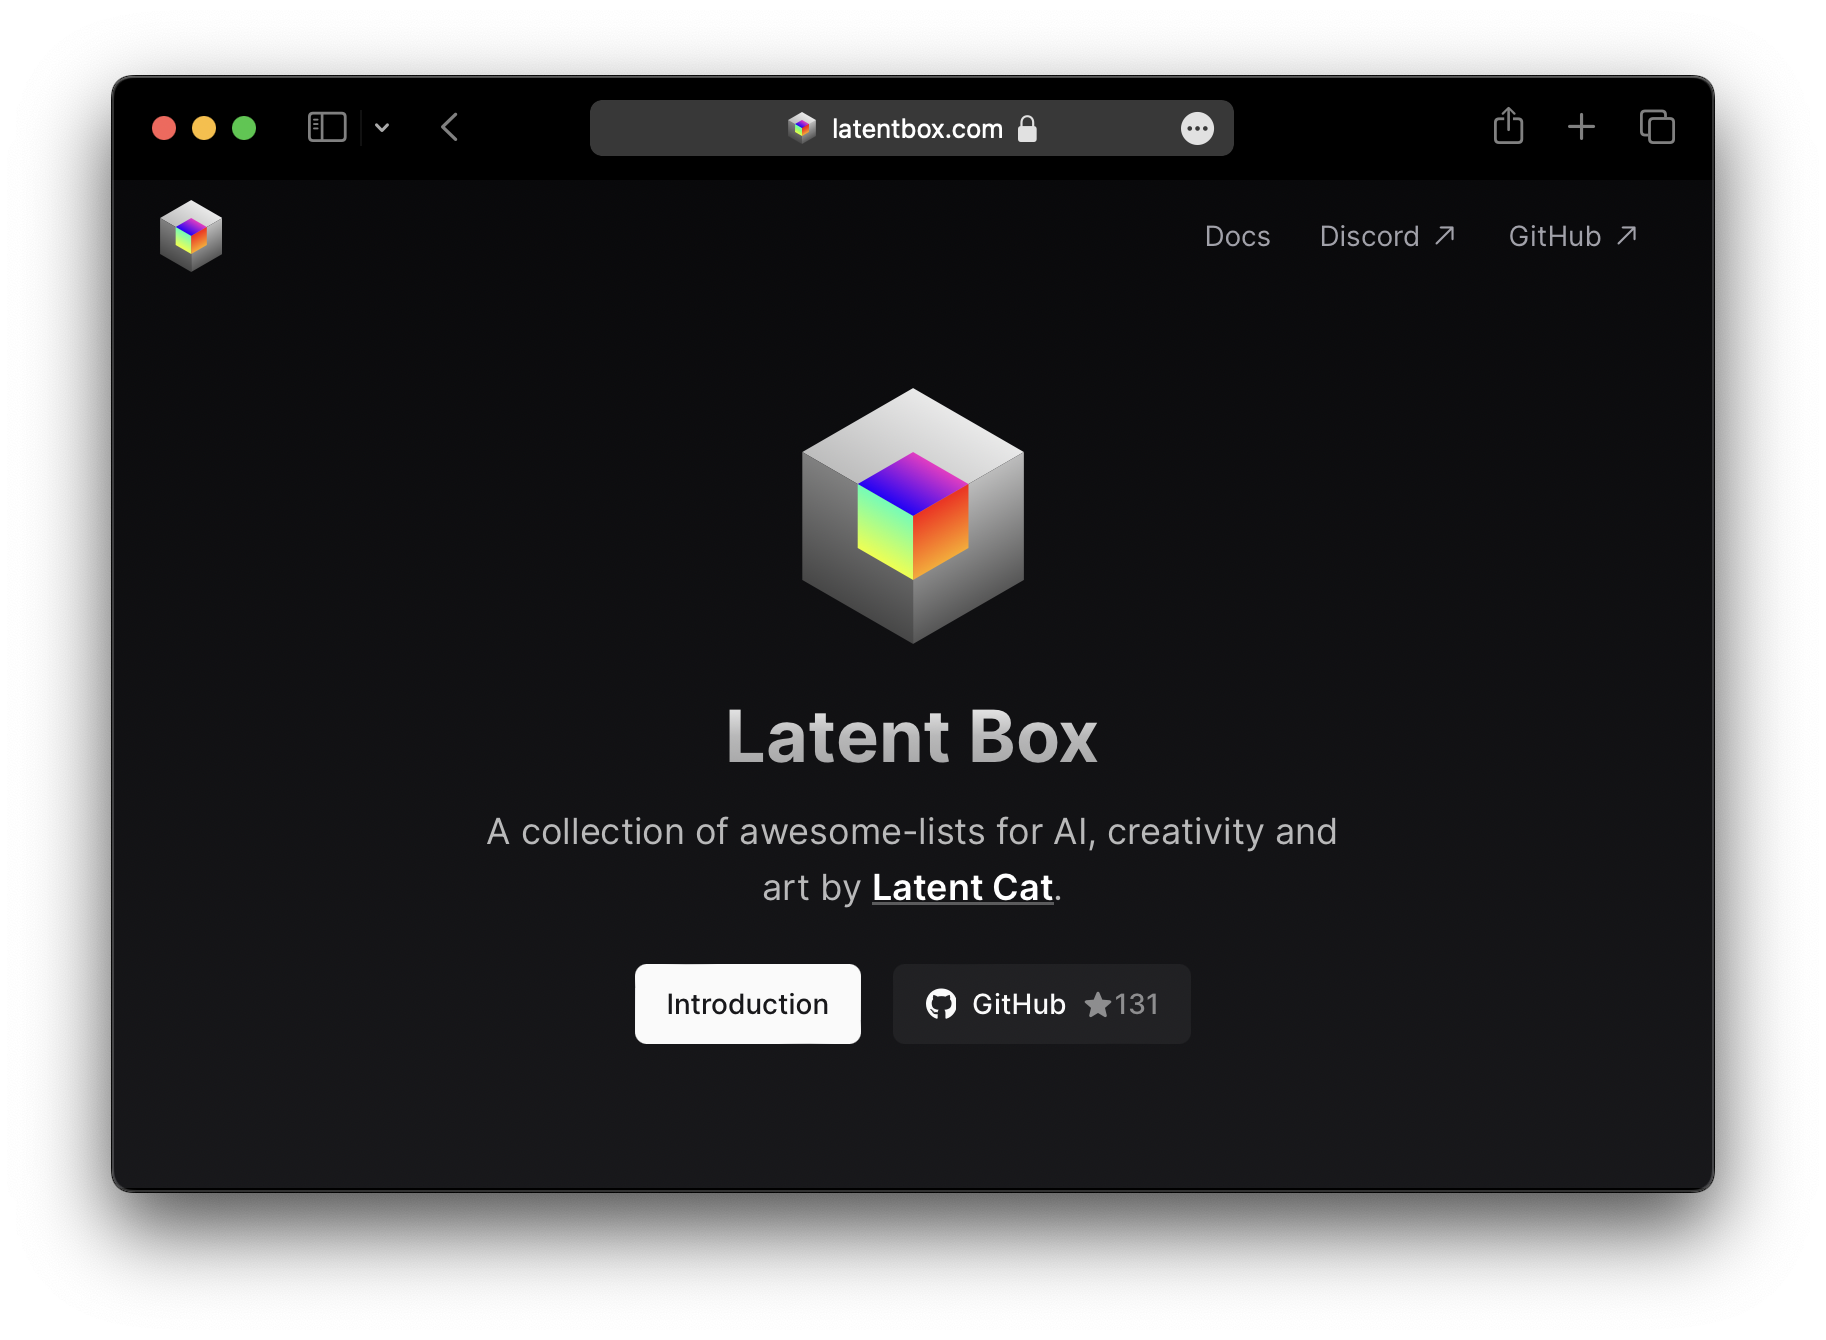The height and width of the screenshot is (1340, 1826).
Task: Click the star icon beside 131
Action: [1098, 1004]
